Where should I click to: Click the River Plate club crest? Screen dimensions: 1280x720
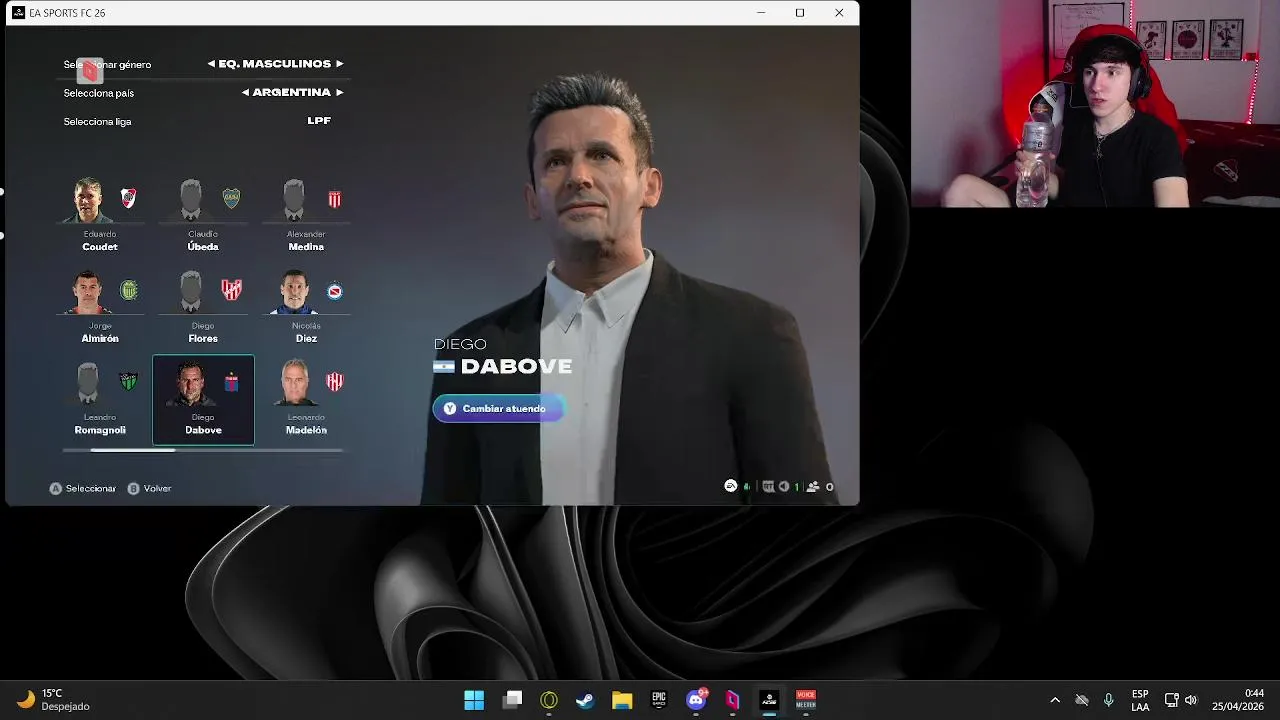coord(128,198)
